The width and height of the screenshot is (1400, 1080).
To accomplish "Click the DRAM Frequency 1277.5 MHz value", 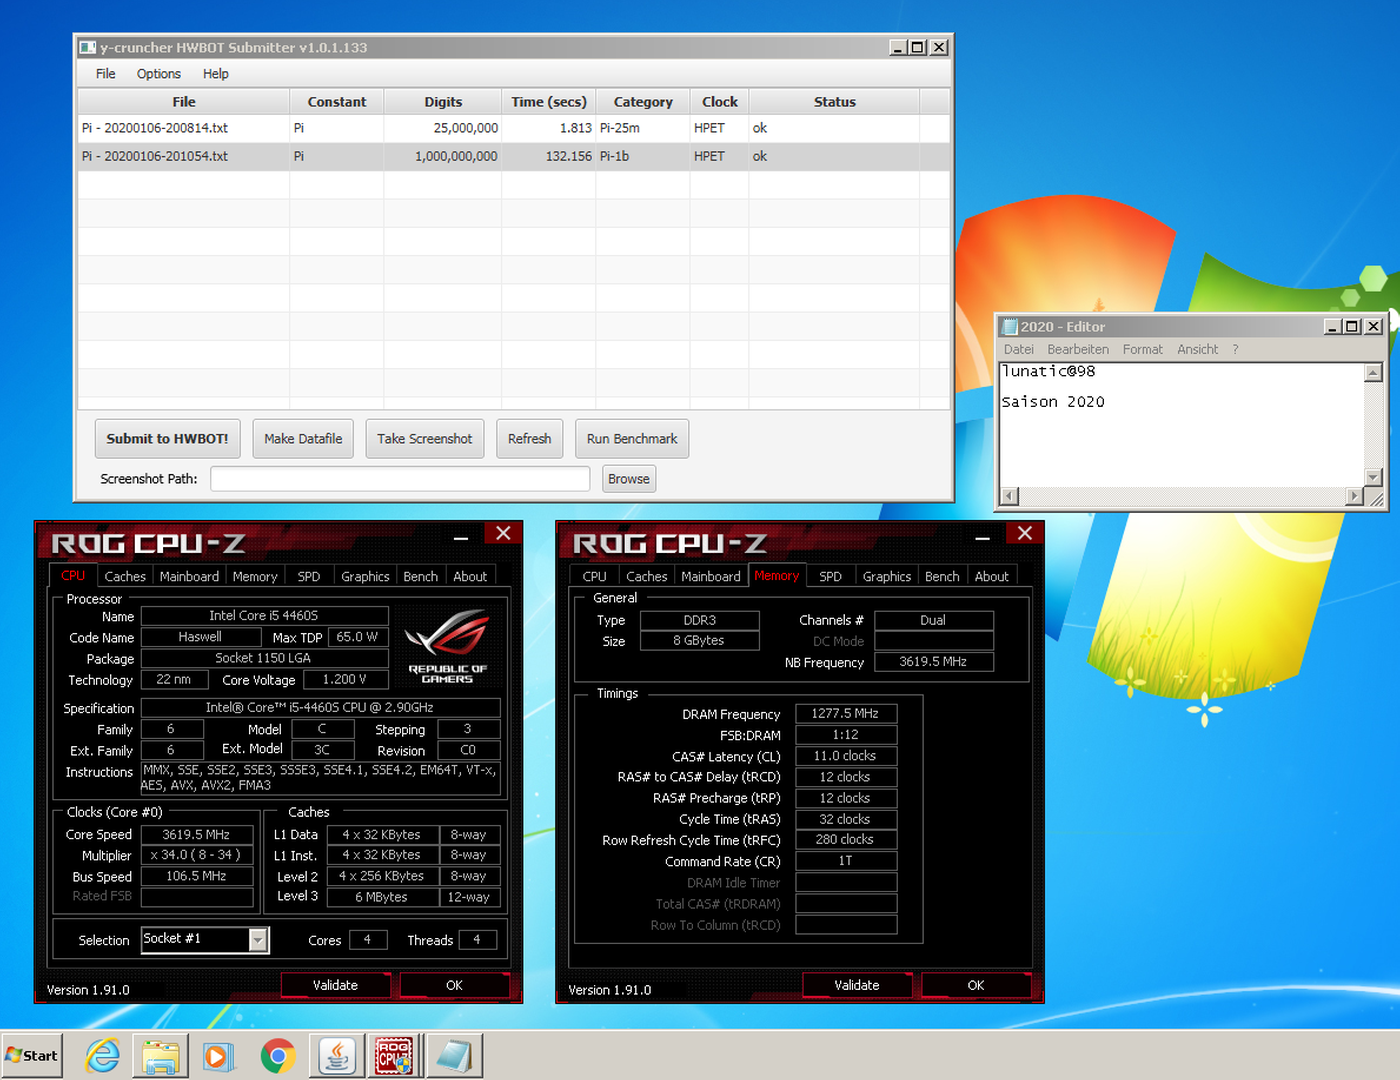I will [846, 713].
